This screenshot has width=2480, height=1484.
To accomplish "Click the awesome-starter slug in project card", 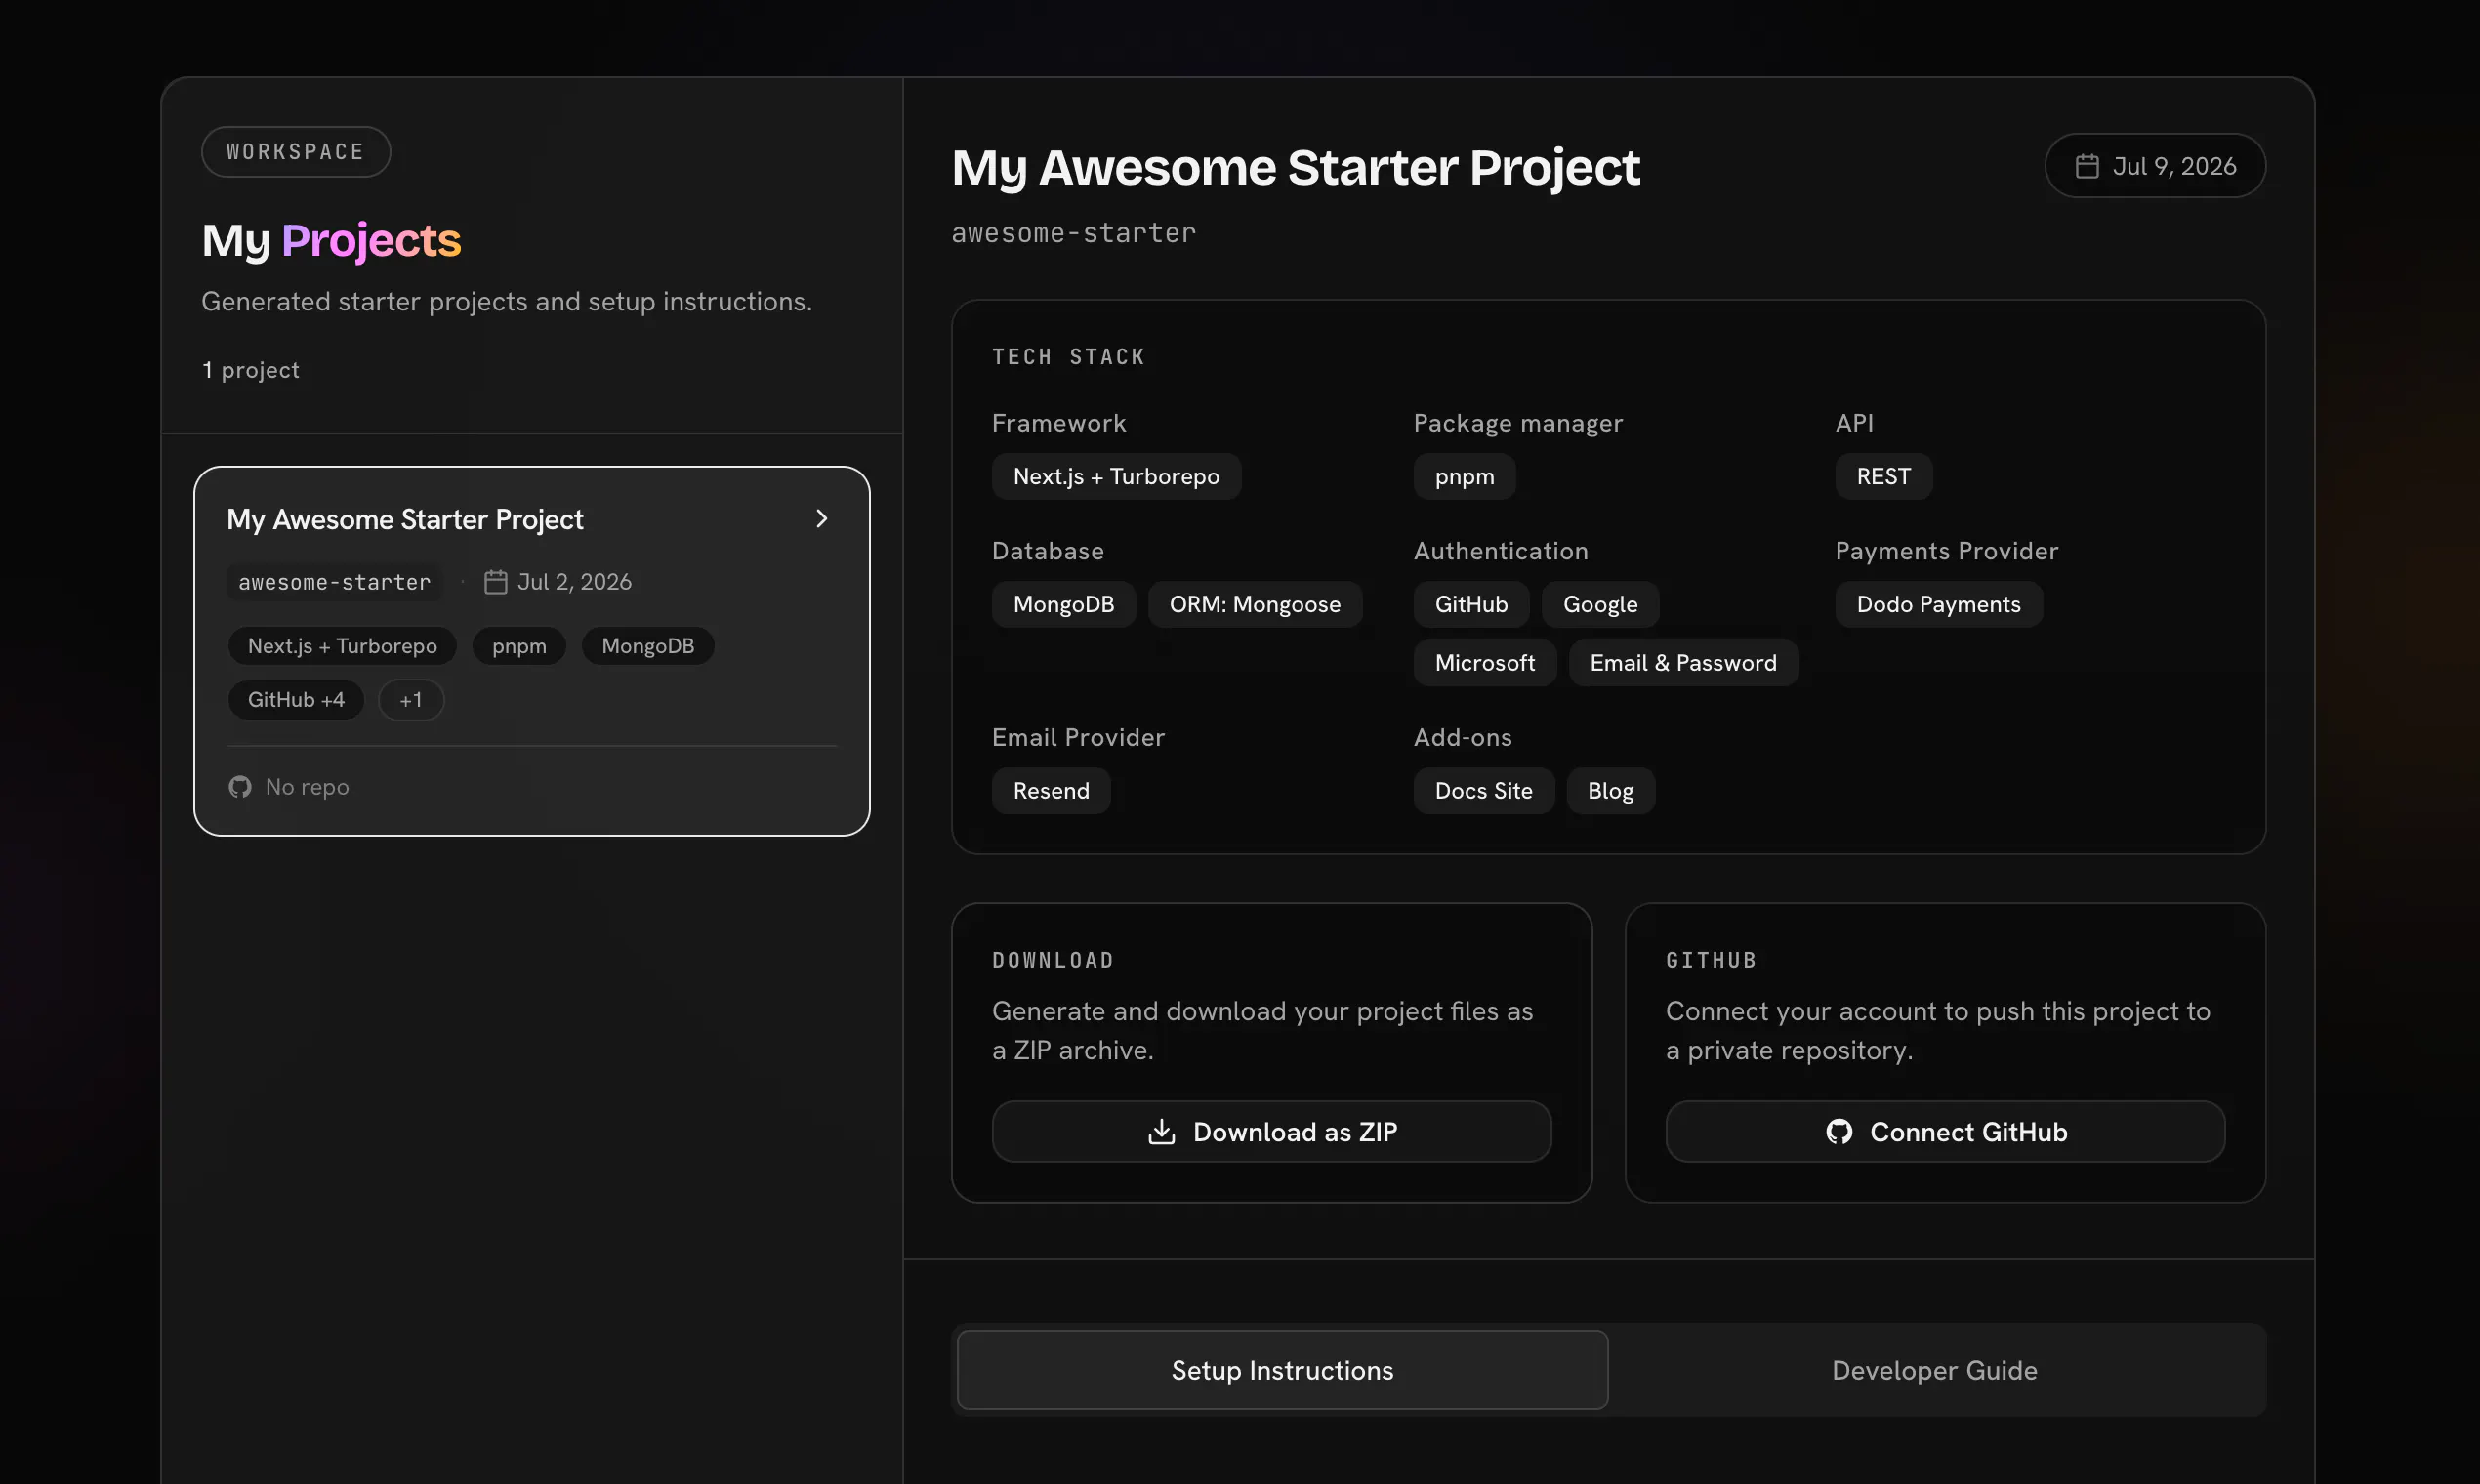I will click(334, 582).
